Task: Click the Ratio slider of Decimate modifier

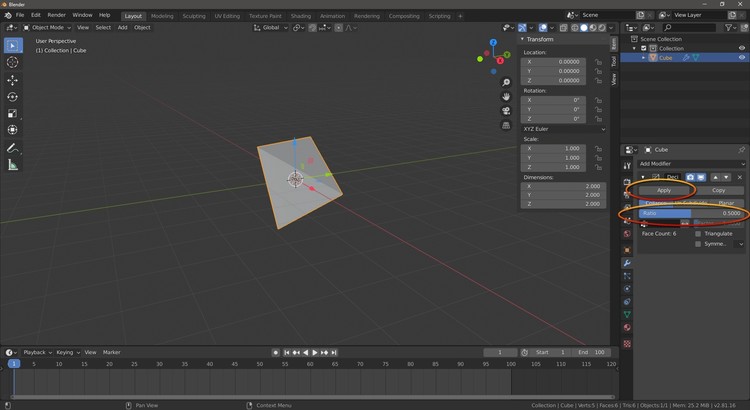Action: tap(690, 213)
